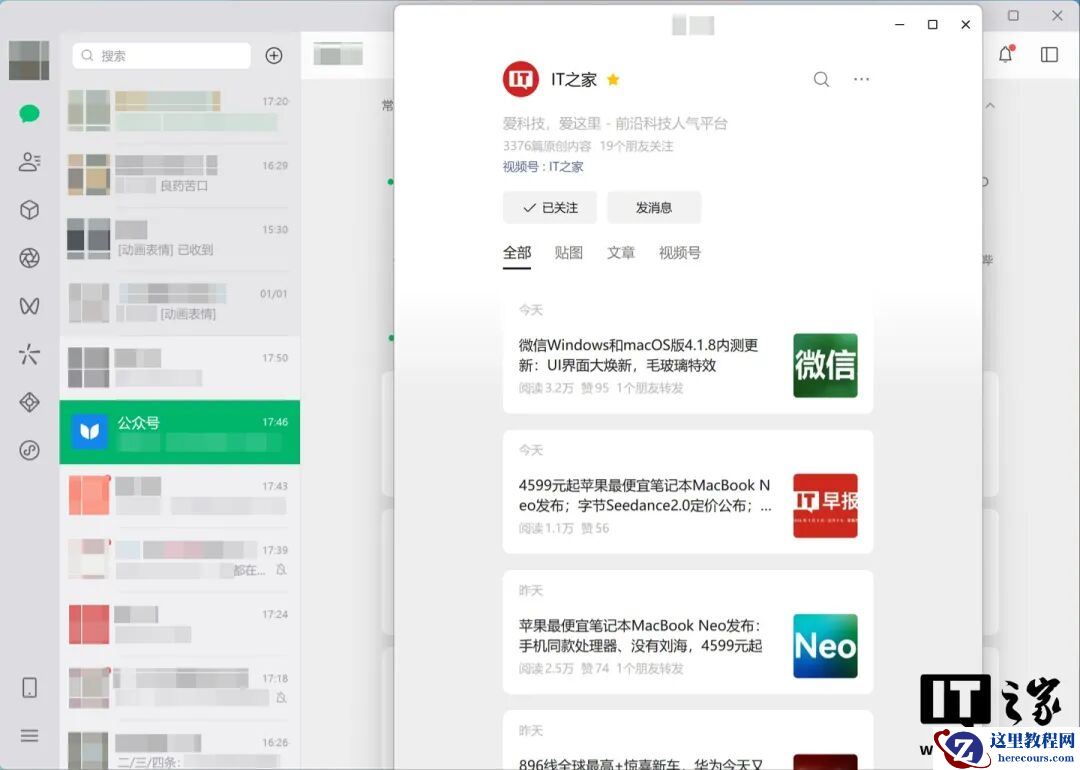Viewport: 1080px width, 770px height.
Task: Search within the IT之家 account
Action: coord(821,79)
